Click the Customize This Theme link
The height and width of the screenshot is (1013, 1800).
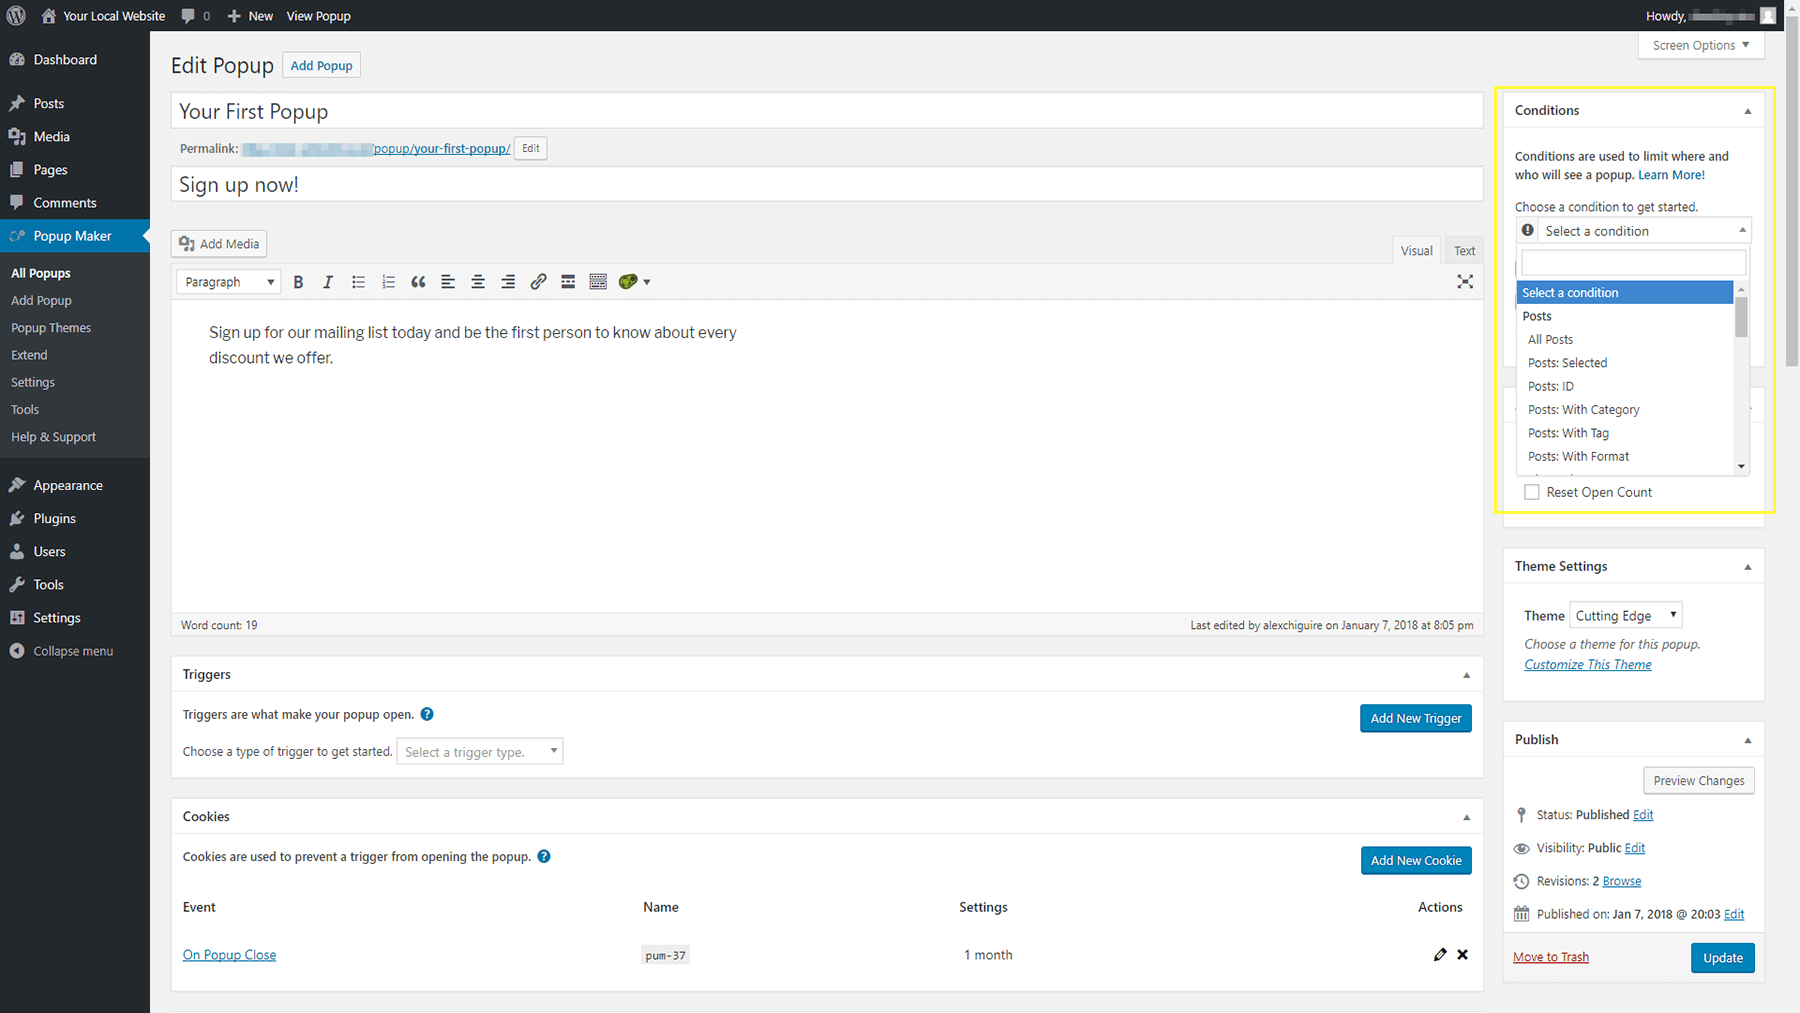(1587, 665)
